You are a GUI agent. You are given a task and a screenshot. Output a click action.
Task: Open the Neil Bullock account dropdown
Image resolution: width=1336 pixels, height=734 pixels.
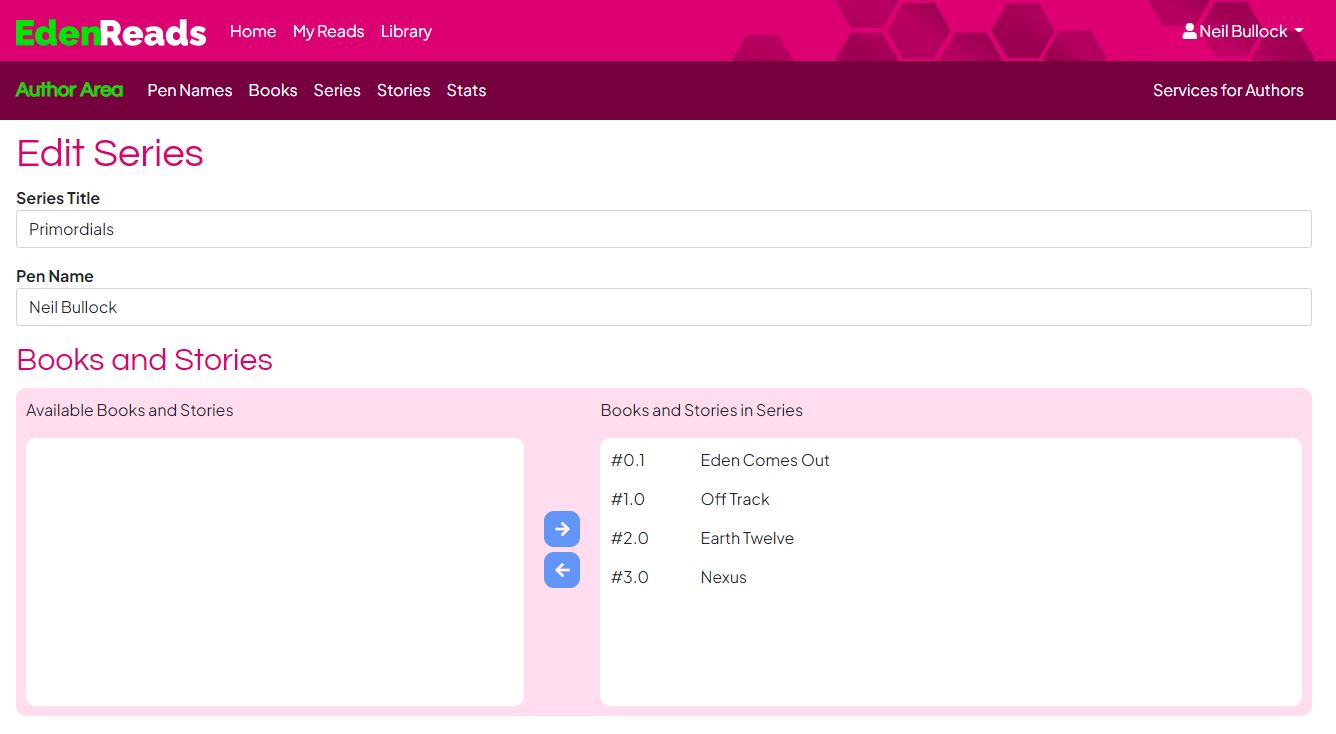pos(1243,31)
